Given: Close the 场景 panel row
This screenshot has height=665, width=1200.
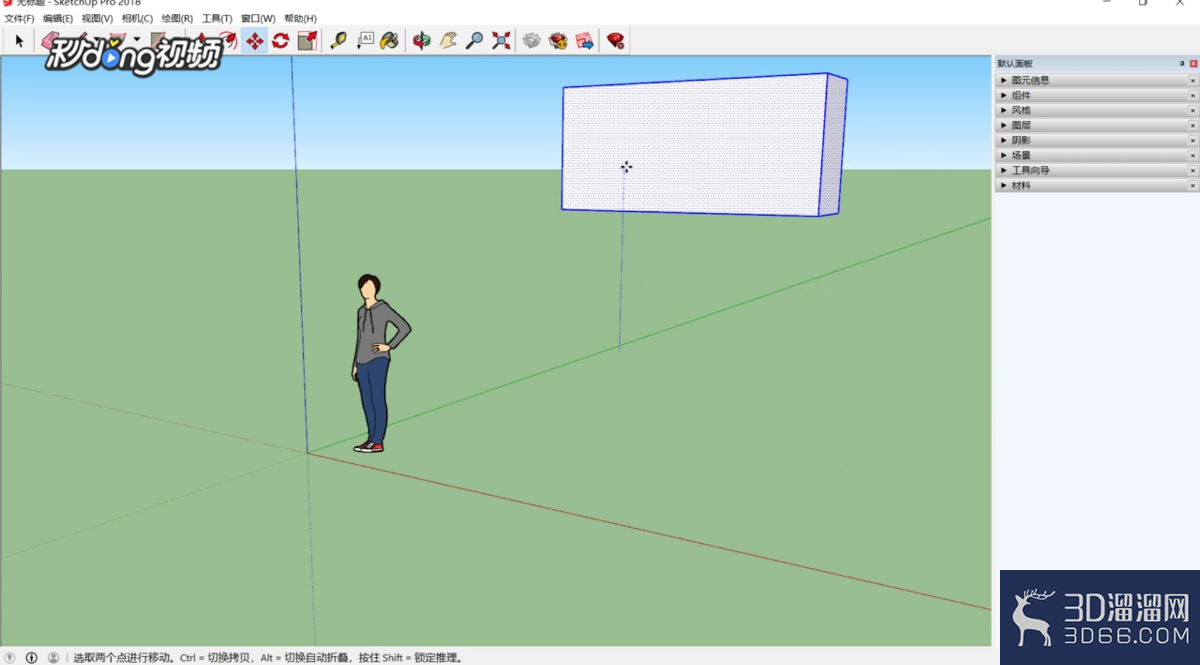Looking at the screenshot, I should [1193, 155].
